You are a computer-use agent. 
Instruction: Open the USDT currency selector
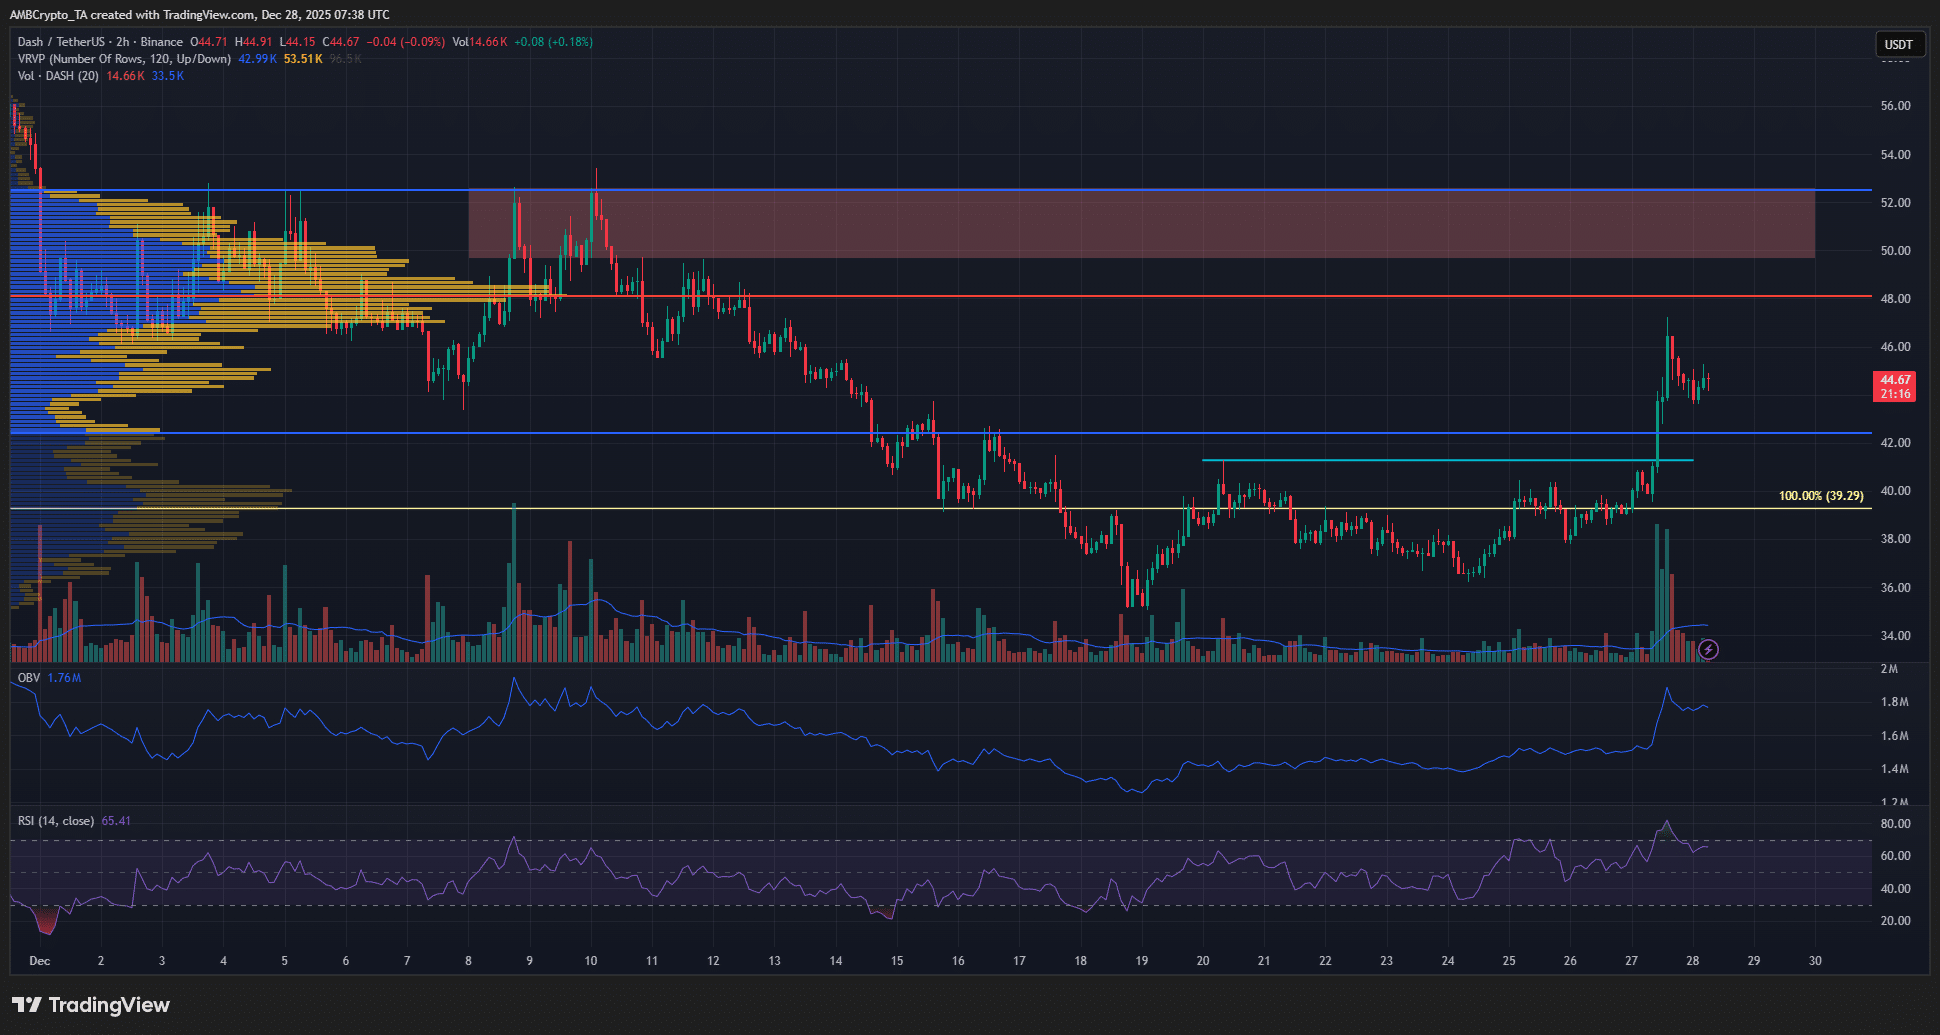(x=1898, y=44)
